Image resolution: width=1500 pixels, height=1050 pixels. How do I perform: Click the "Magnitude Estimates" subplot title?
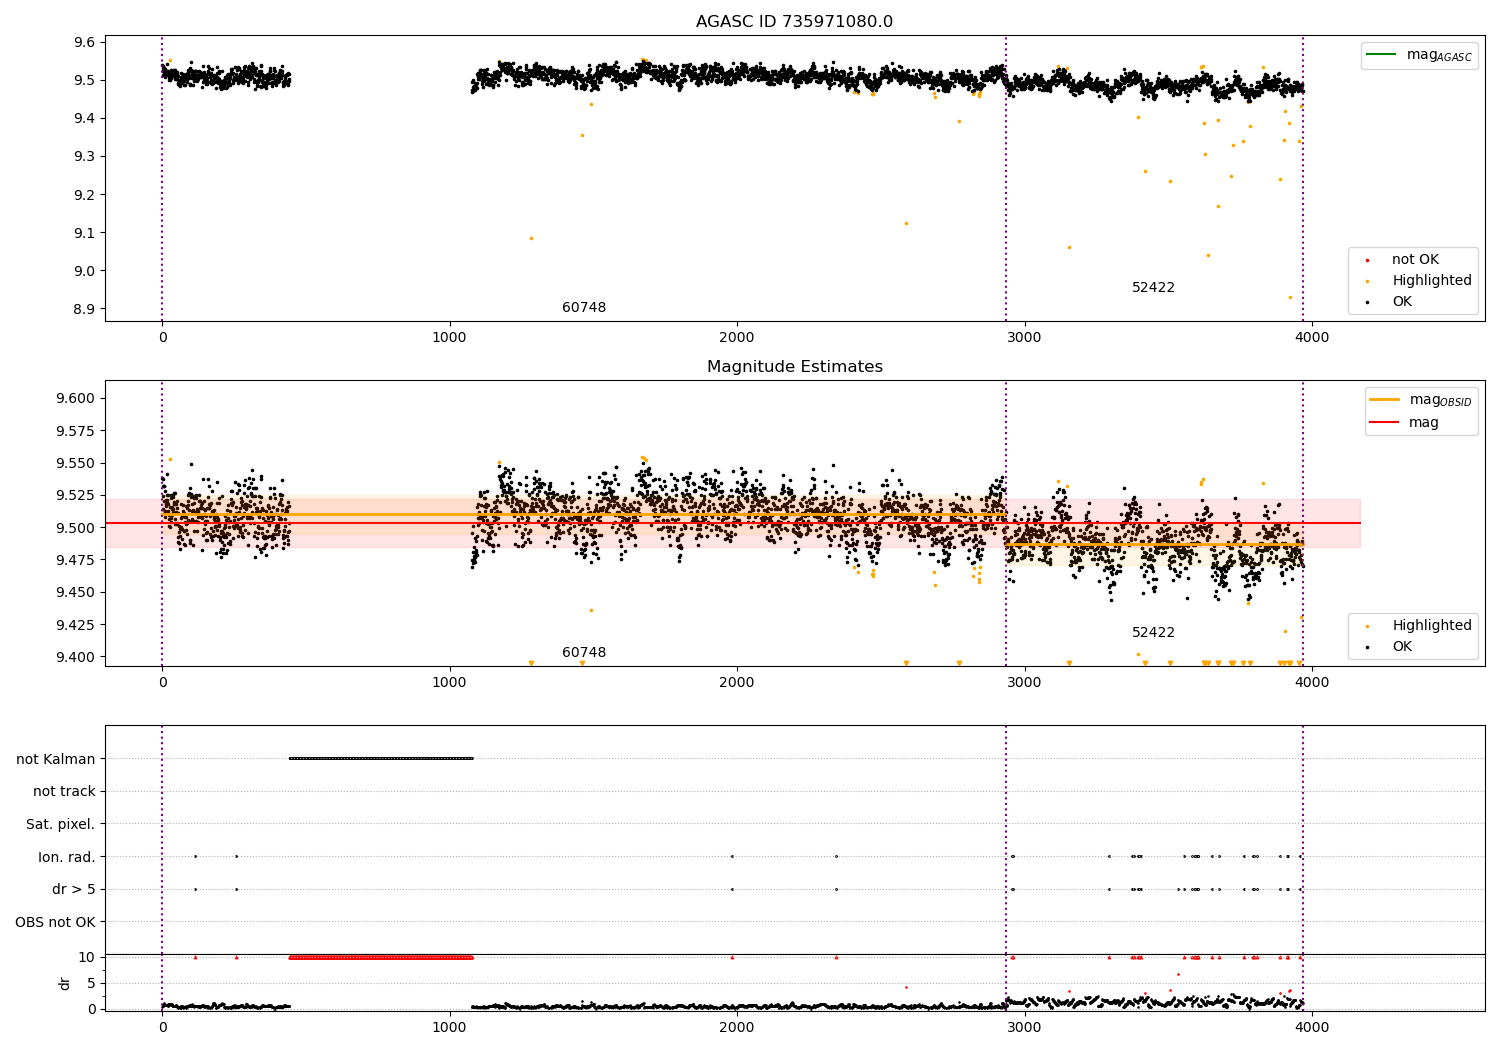tap(794, 367)
